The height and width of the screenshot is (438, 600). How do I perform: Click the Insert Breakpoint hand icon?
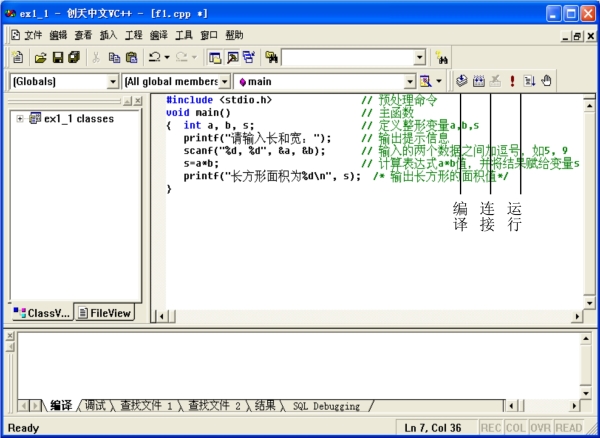coord(546,81)
